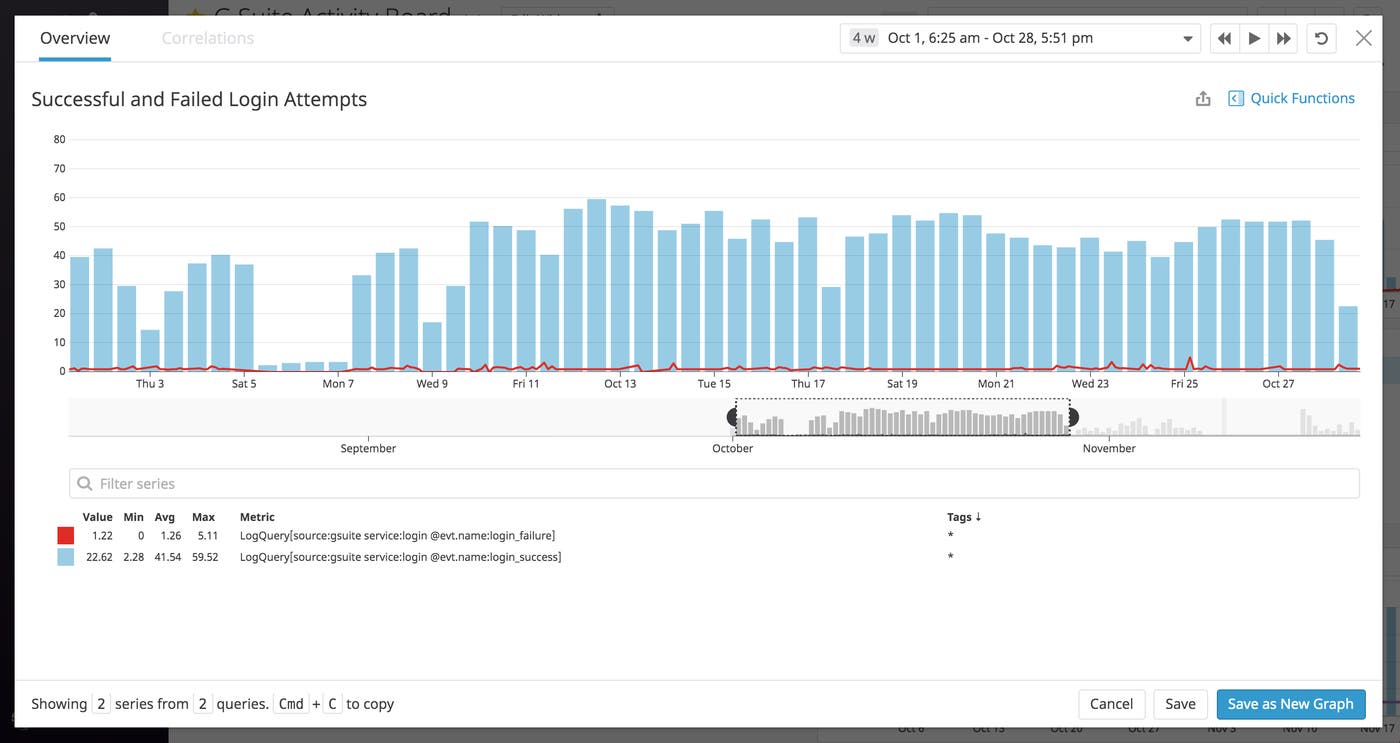Click the export share icon
1400x743 pixels.
coord(1203,98)
